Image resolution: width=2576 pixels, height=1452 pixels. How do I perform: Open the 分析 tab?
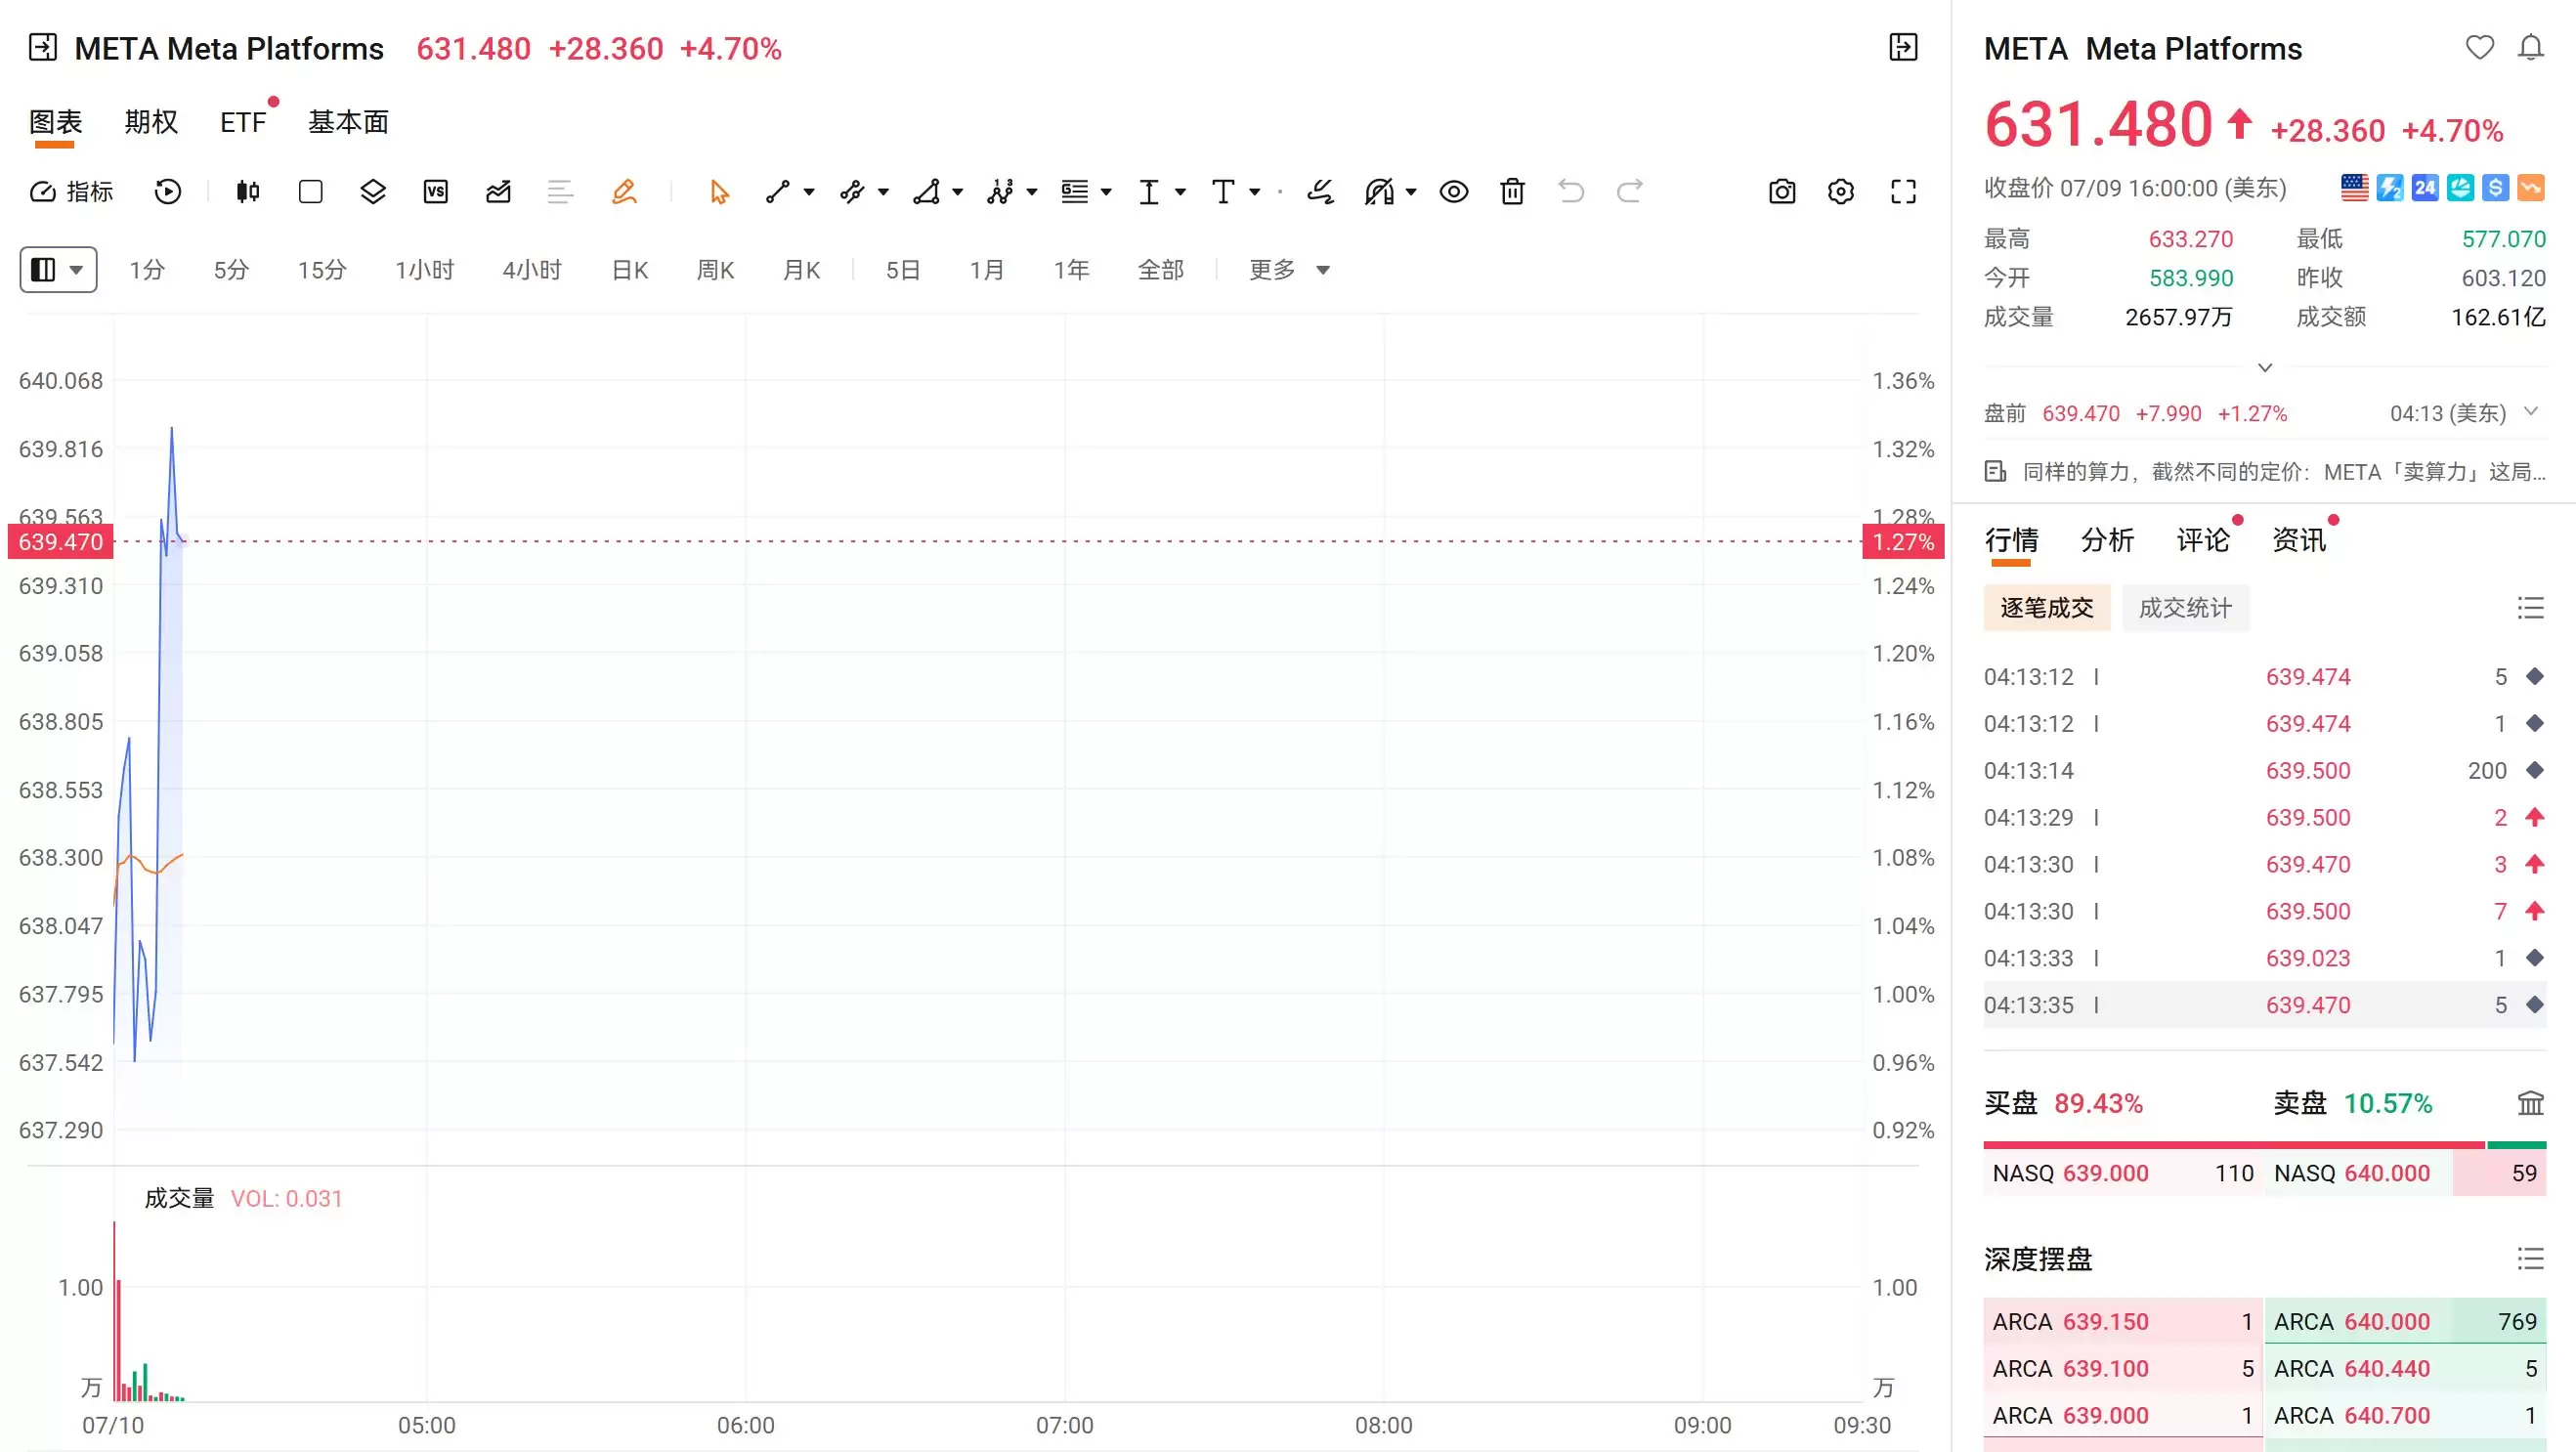pyautogui.click(x=2107, y=540)
